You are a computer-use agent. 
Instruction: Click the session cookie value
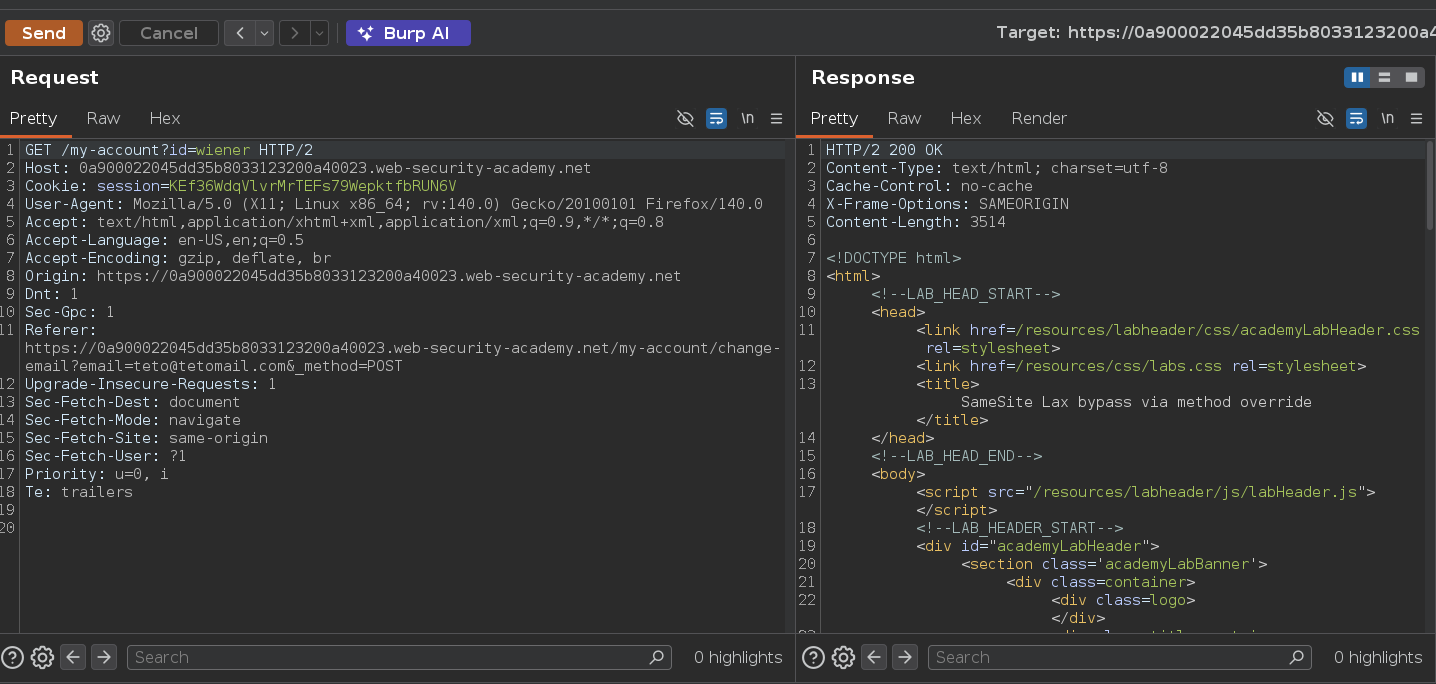312,186
